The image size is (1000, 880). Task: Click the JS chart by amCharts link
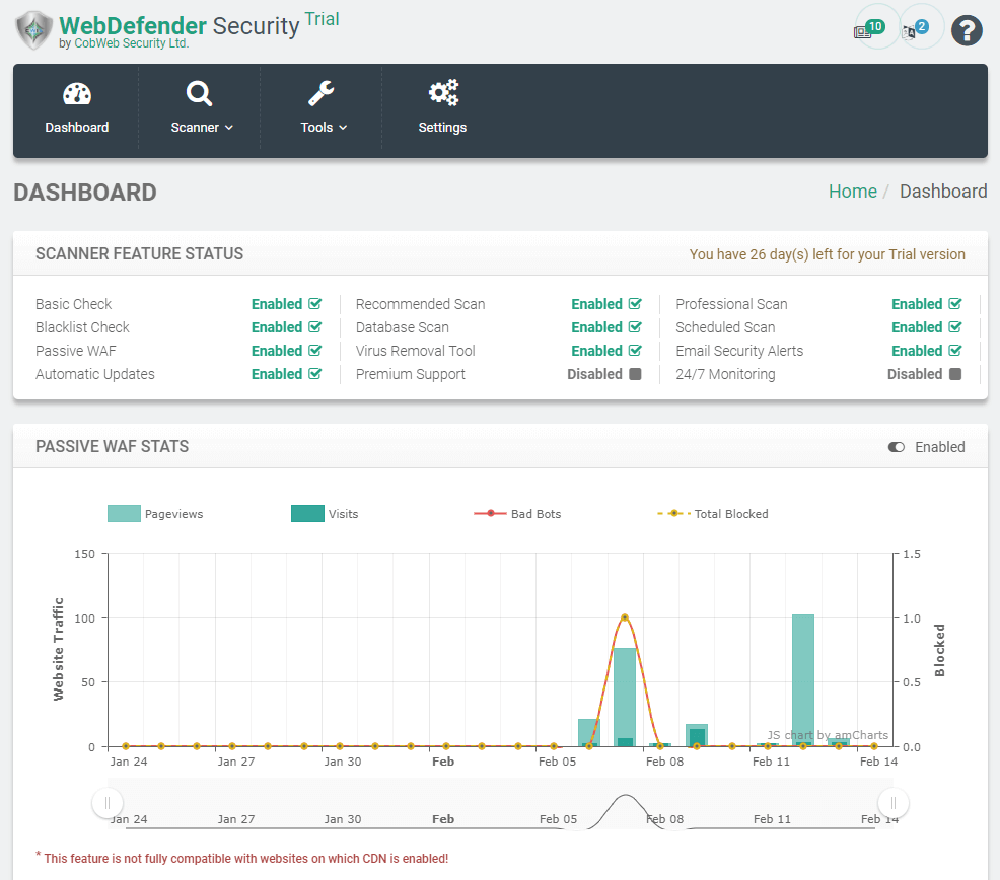(x=827, y=735)
